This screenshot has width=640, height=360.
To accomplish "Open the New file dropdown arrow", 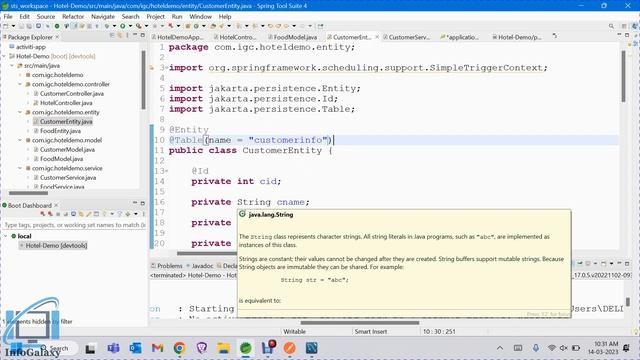I will coord(13,26).
